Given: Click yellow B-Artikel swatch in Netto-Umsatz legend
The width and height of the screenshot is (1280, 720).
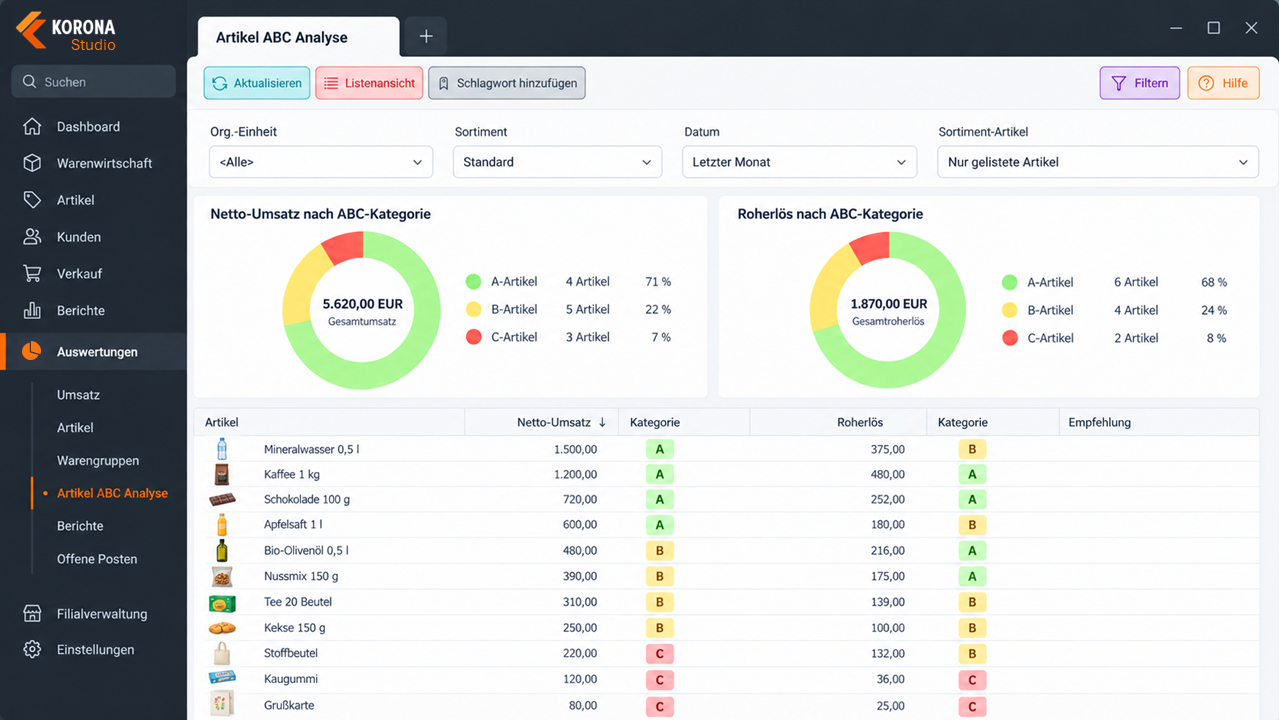Looking at the screenshot, I should point(473,309).
